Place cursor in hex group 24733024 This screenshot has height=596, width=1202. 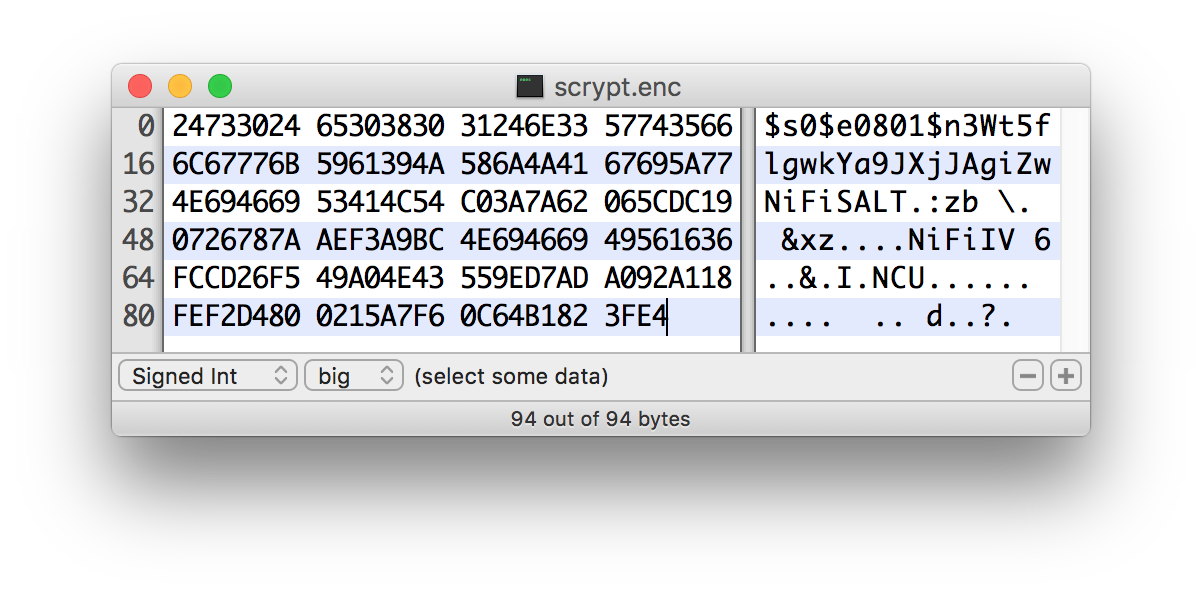pyautogui.click(x=235, y=127)
